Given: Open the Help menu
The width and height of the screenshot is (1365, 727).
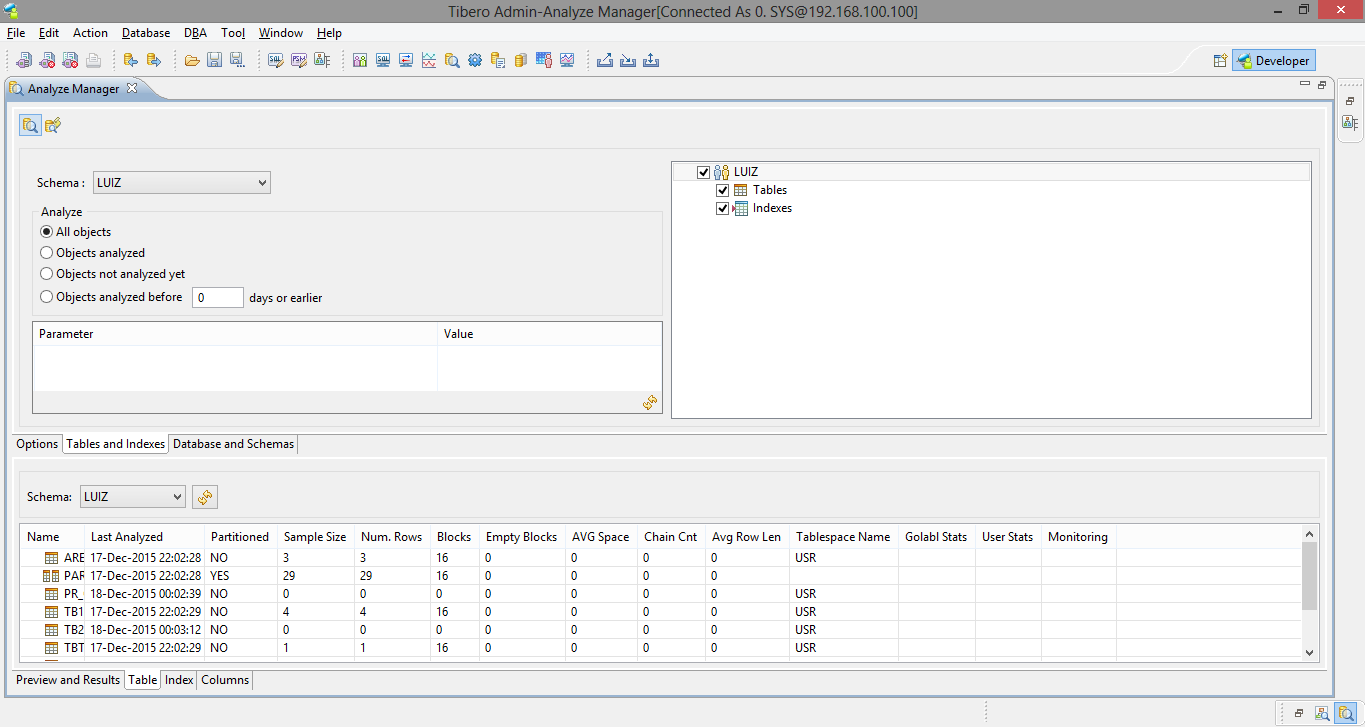Looking at the screenshot, I should point(329,33).
